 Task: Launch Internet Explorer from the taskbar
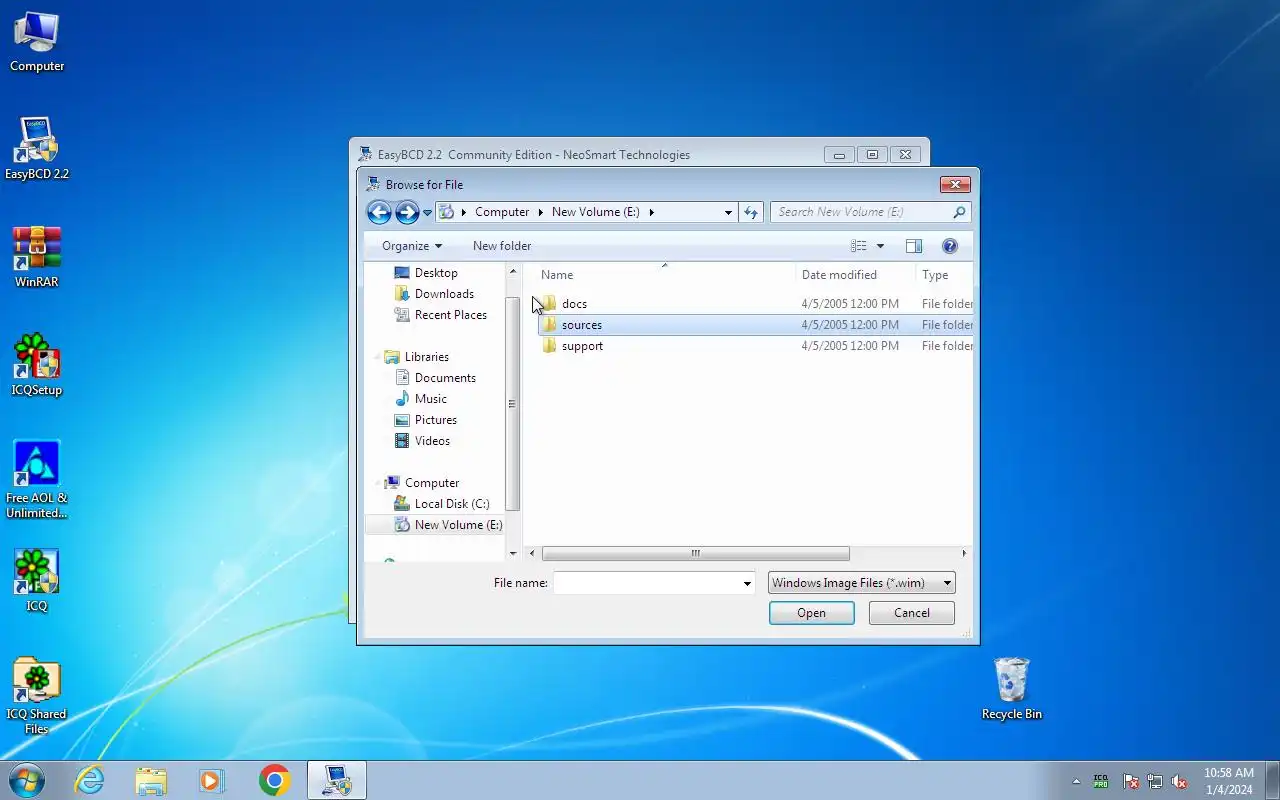90,780
